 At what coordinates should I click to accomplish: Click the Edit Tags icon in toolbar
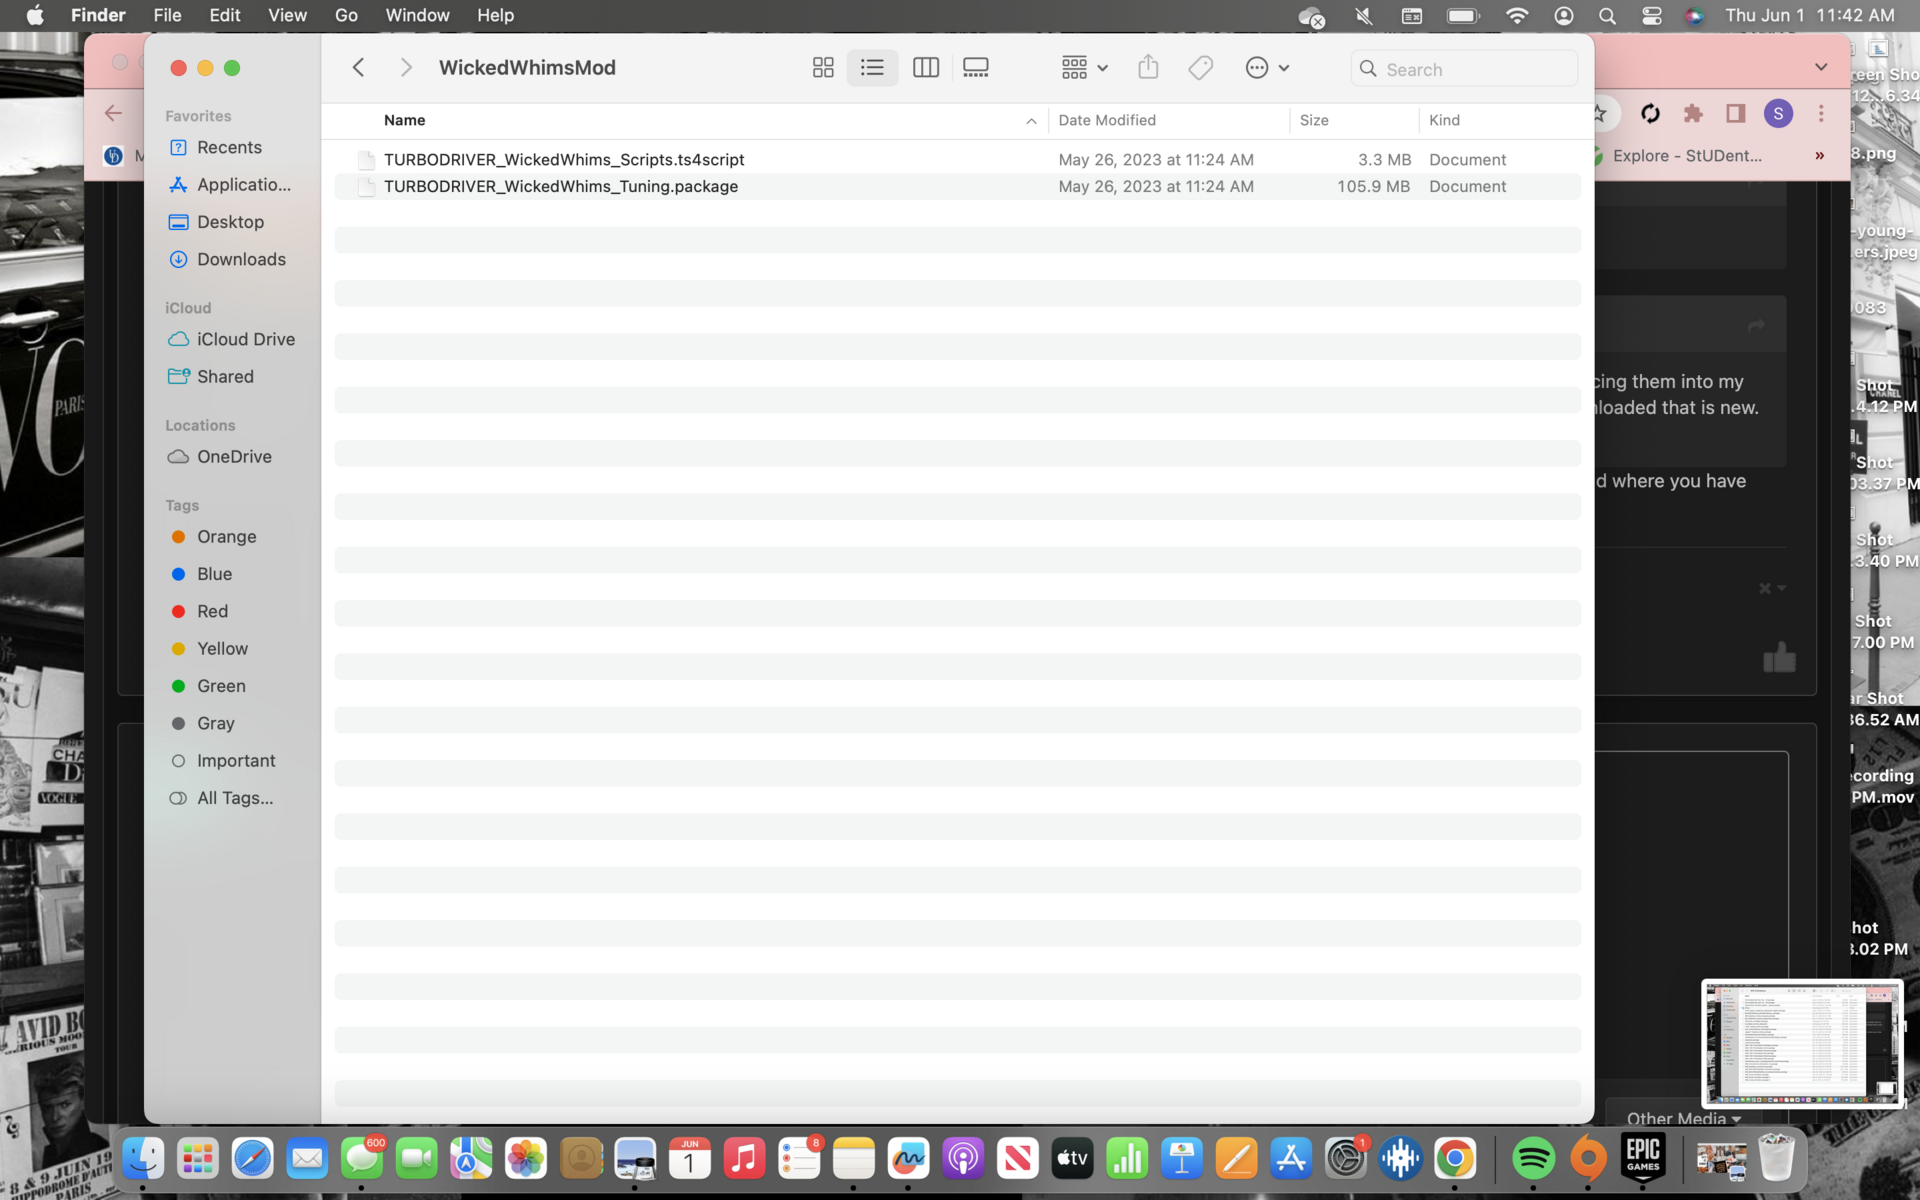[x=1201, y=68]
